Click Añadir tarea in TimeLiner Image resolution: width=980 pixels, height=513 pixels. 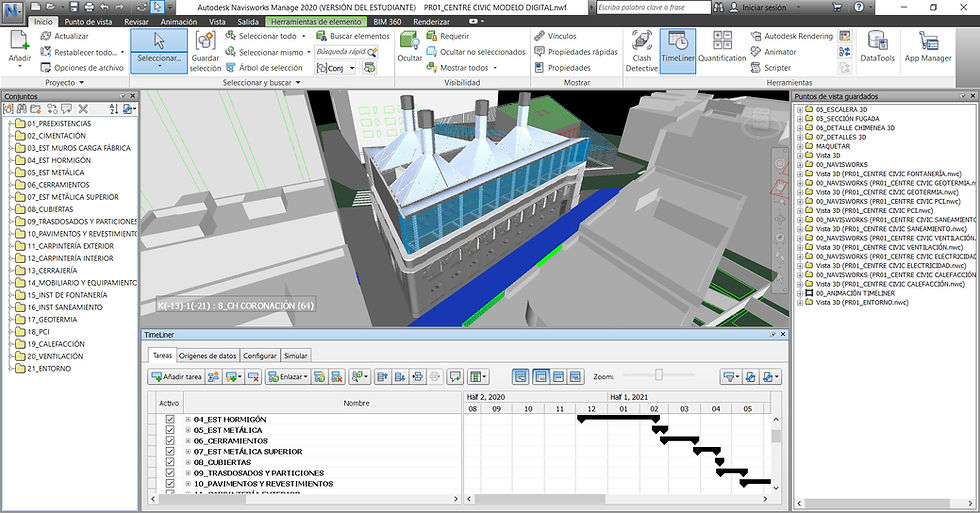176,377
